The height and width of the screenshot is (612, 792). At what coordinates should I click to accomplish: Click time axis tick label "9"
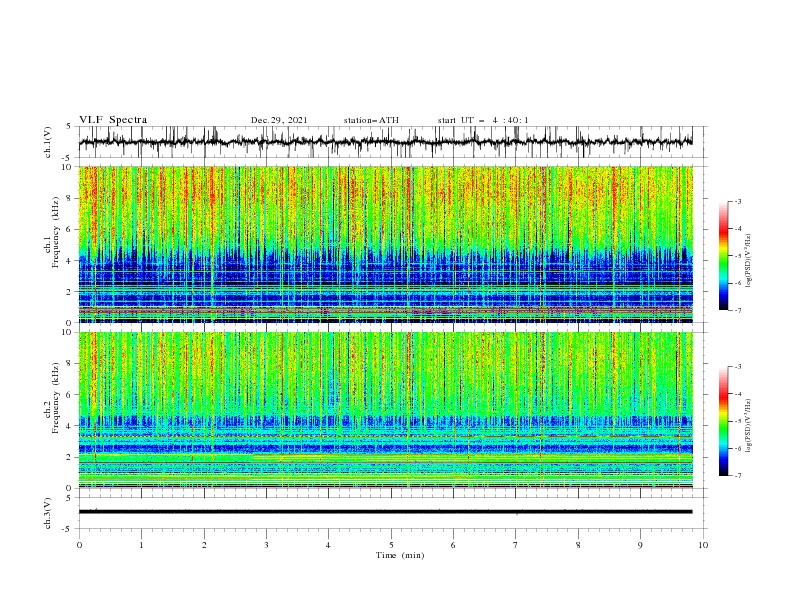coord(640,545)
